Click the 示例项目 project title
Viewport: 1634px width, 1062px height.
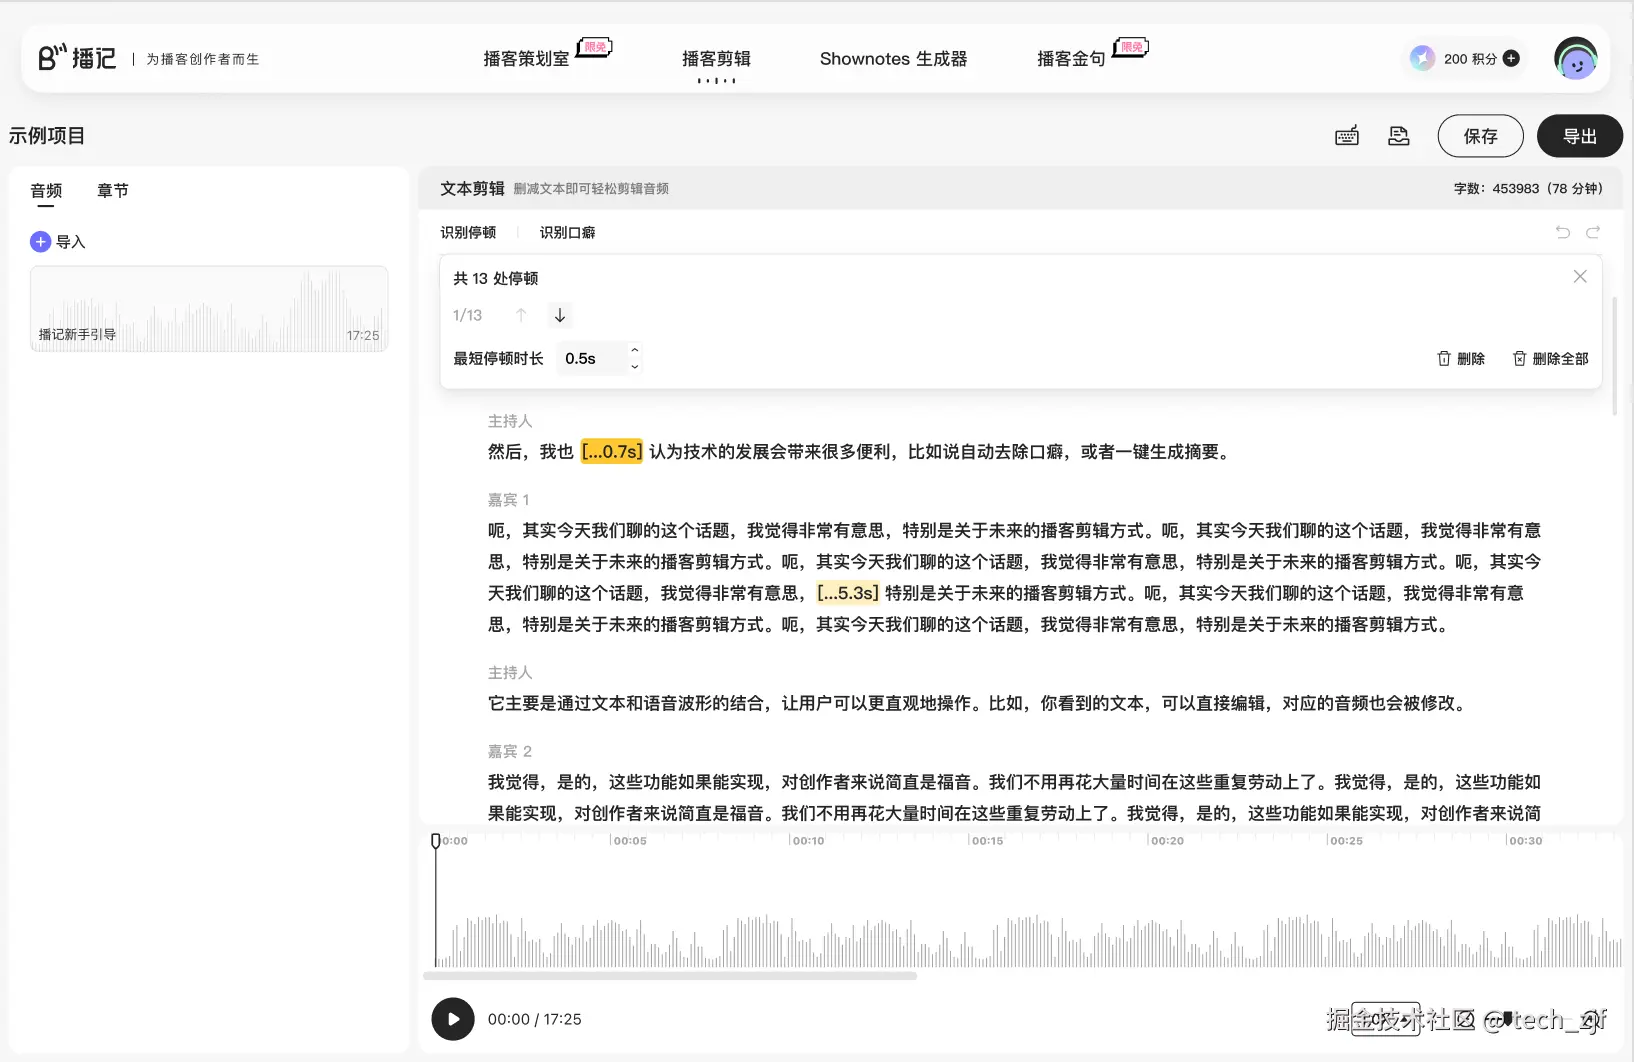[47, 136]
